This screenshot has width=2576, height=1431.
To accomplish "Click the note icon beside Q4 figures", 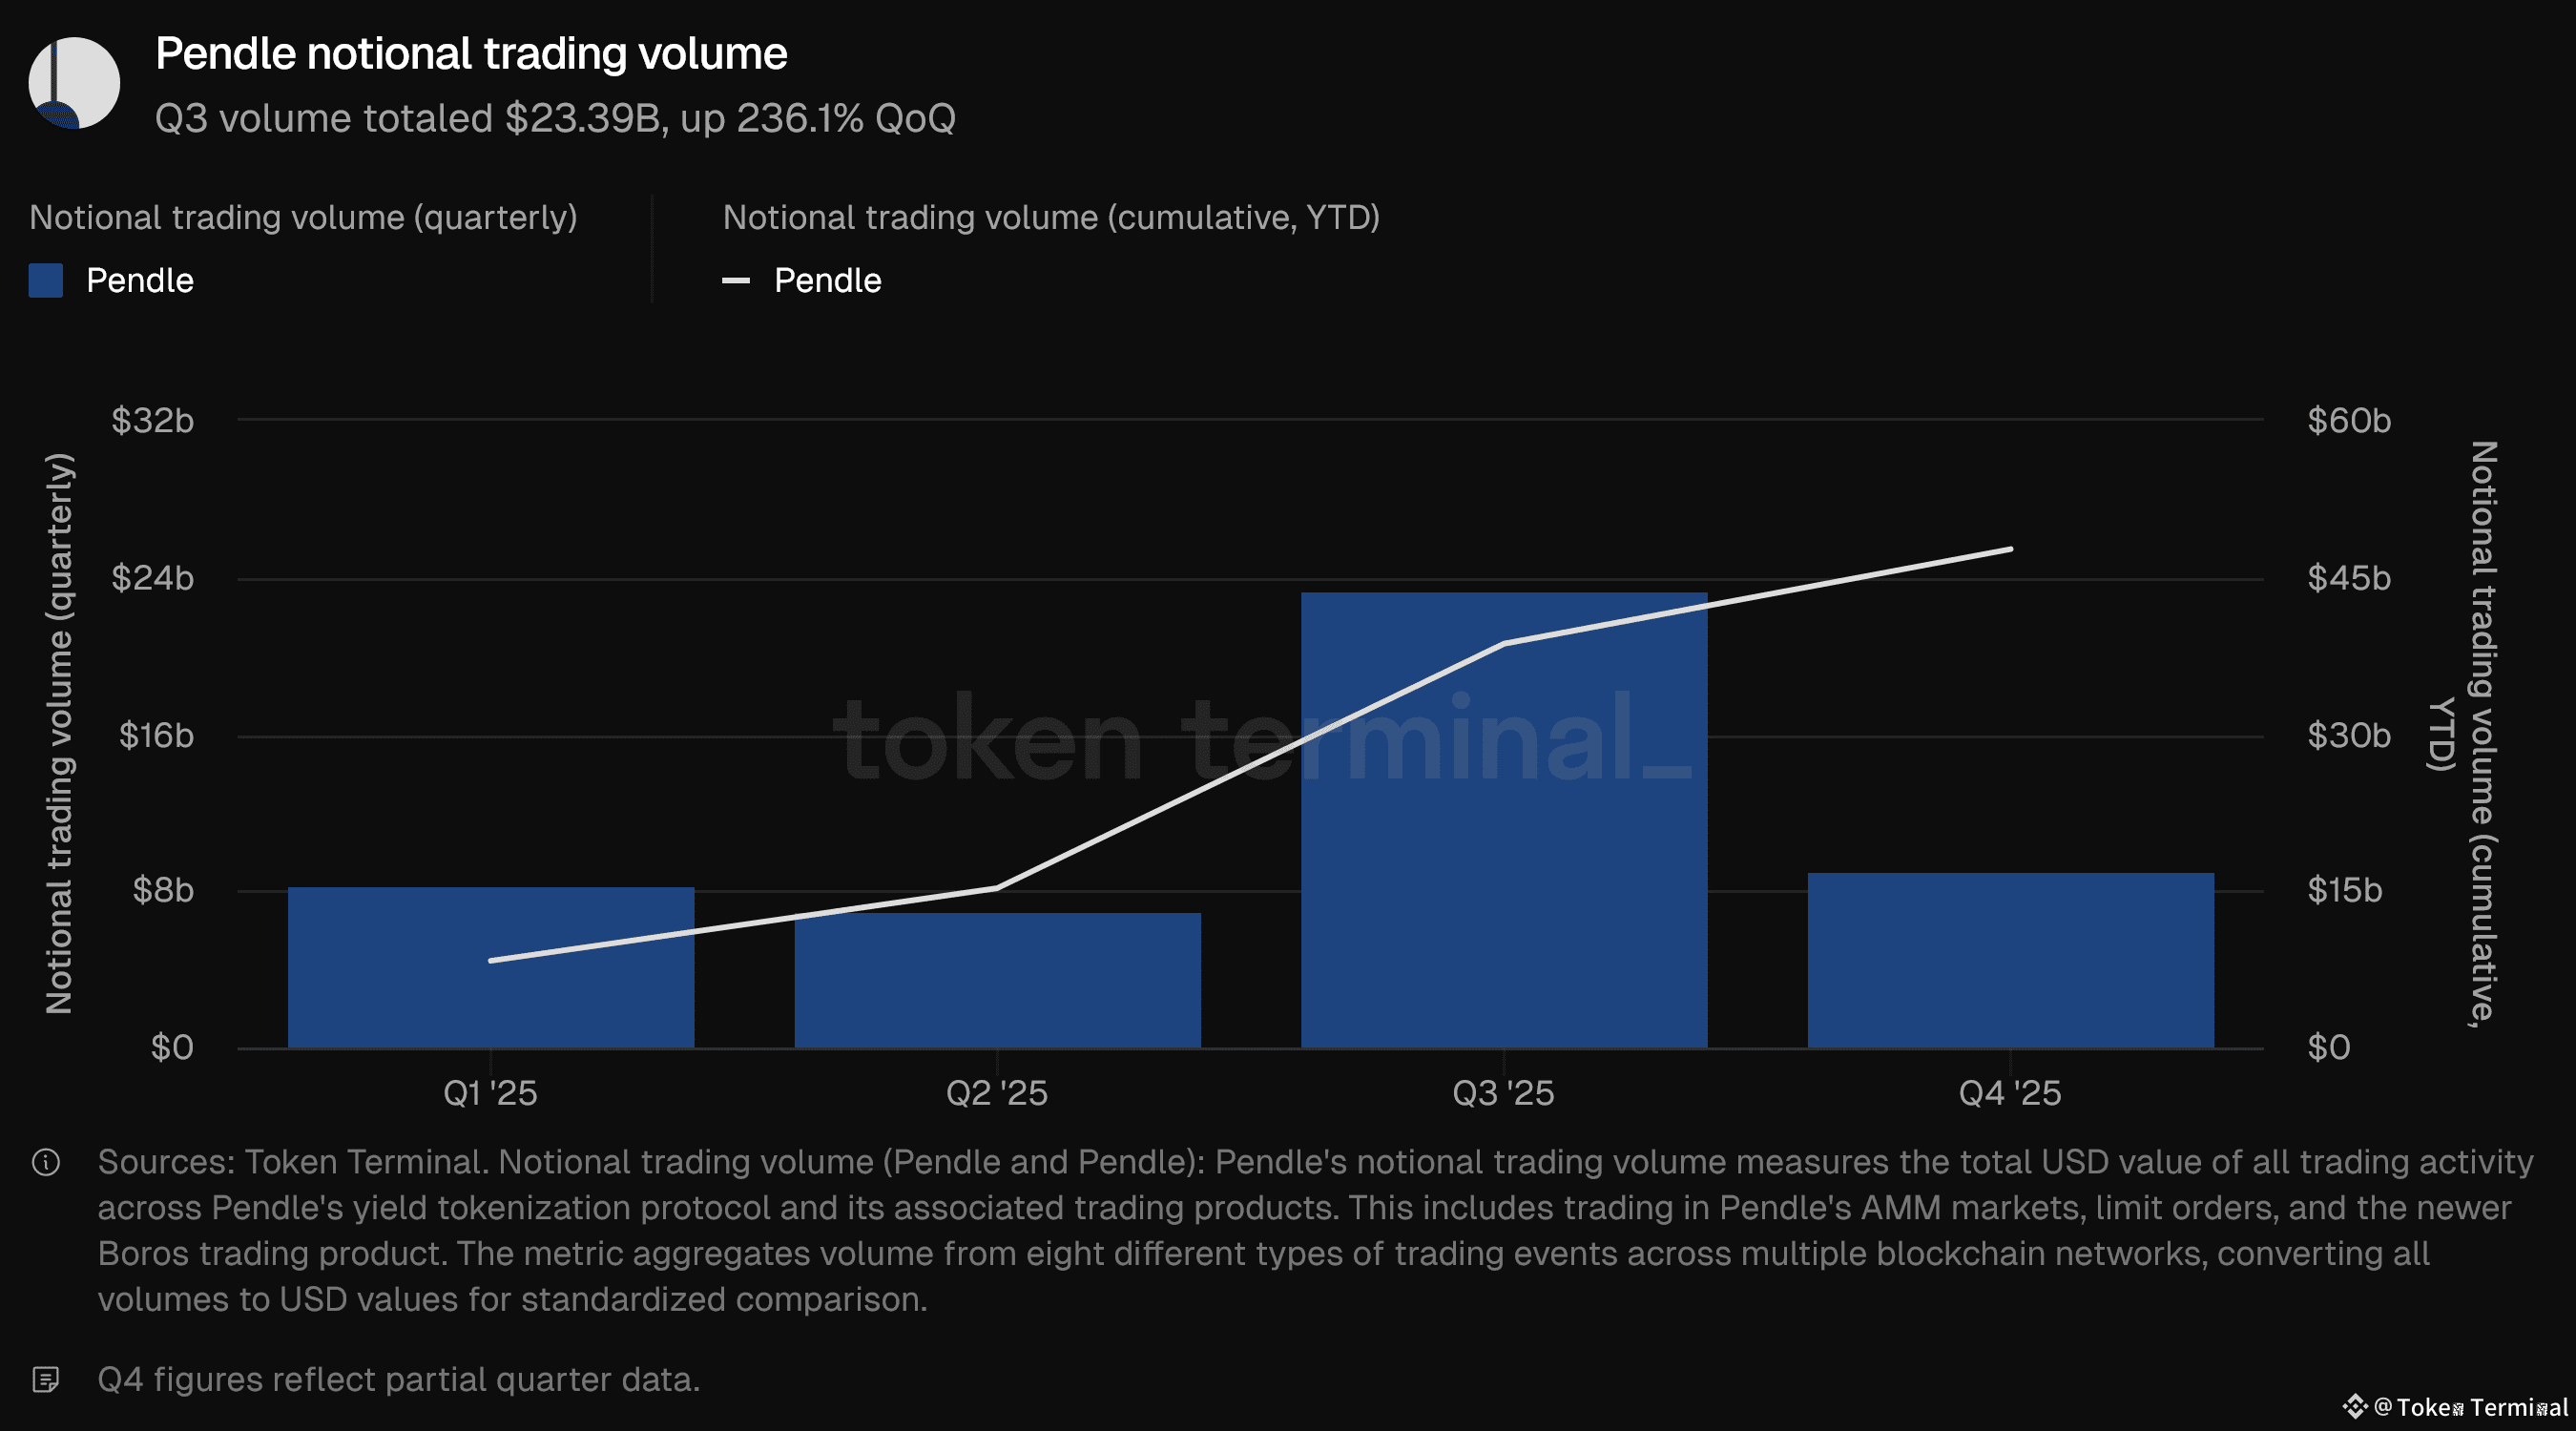I will [x=46, y=1380].
